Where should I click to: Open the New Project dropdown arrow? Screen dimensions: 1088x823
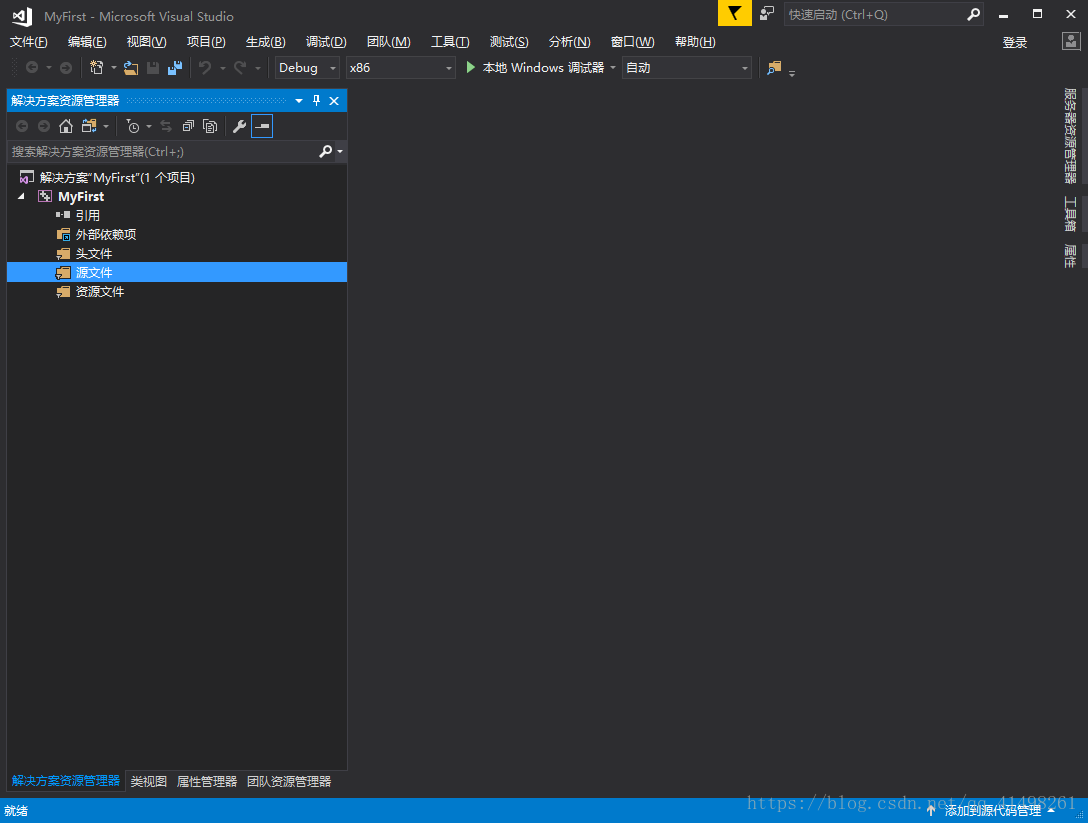tap(114, 67)
